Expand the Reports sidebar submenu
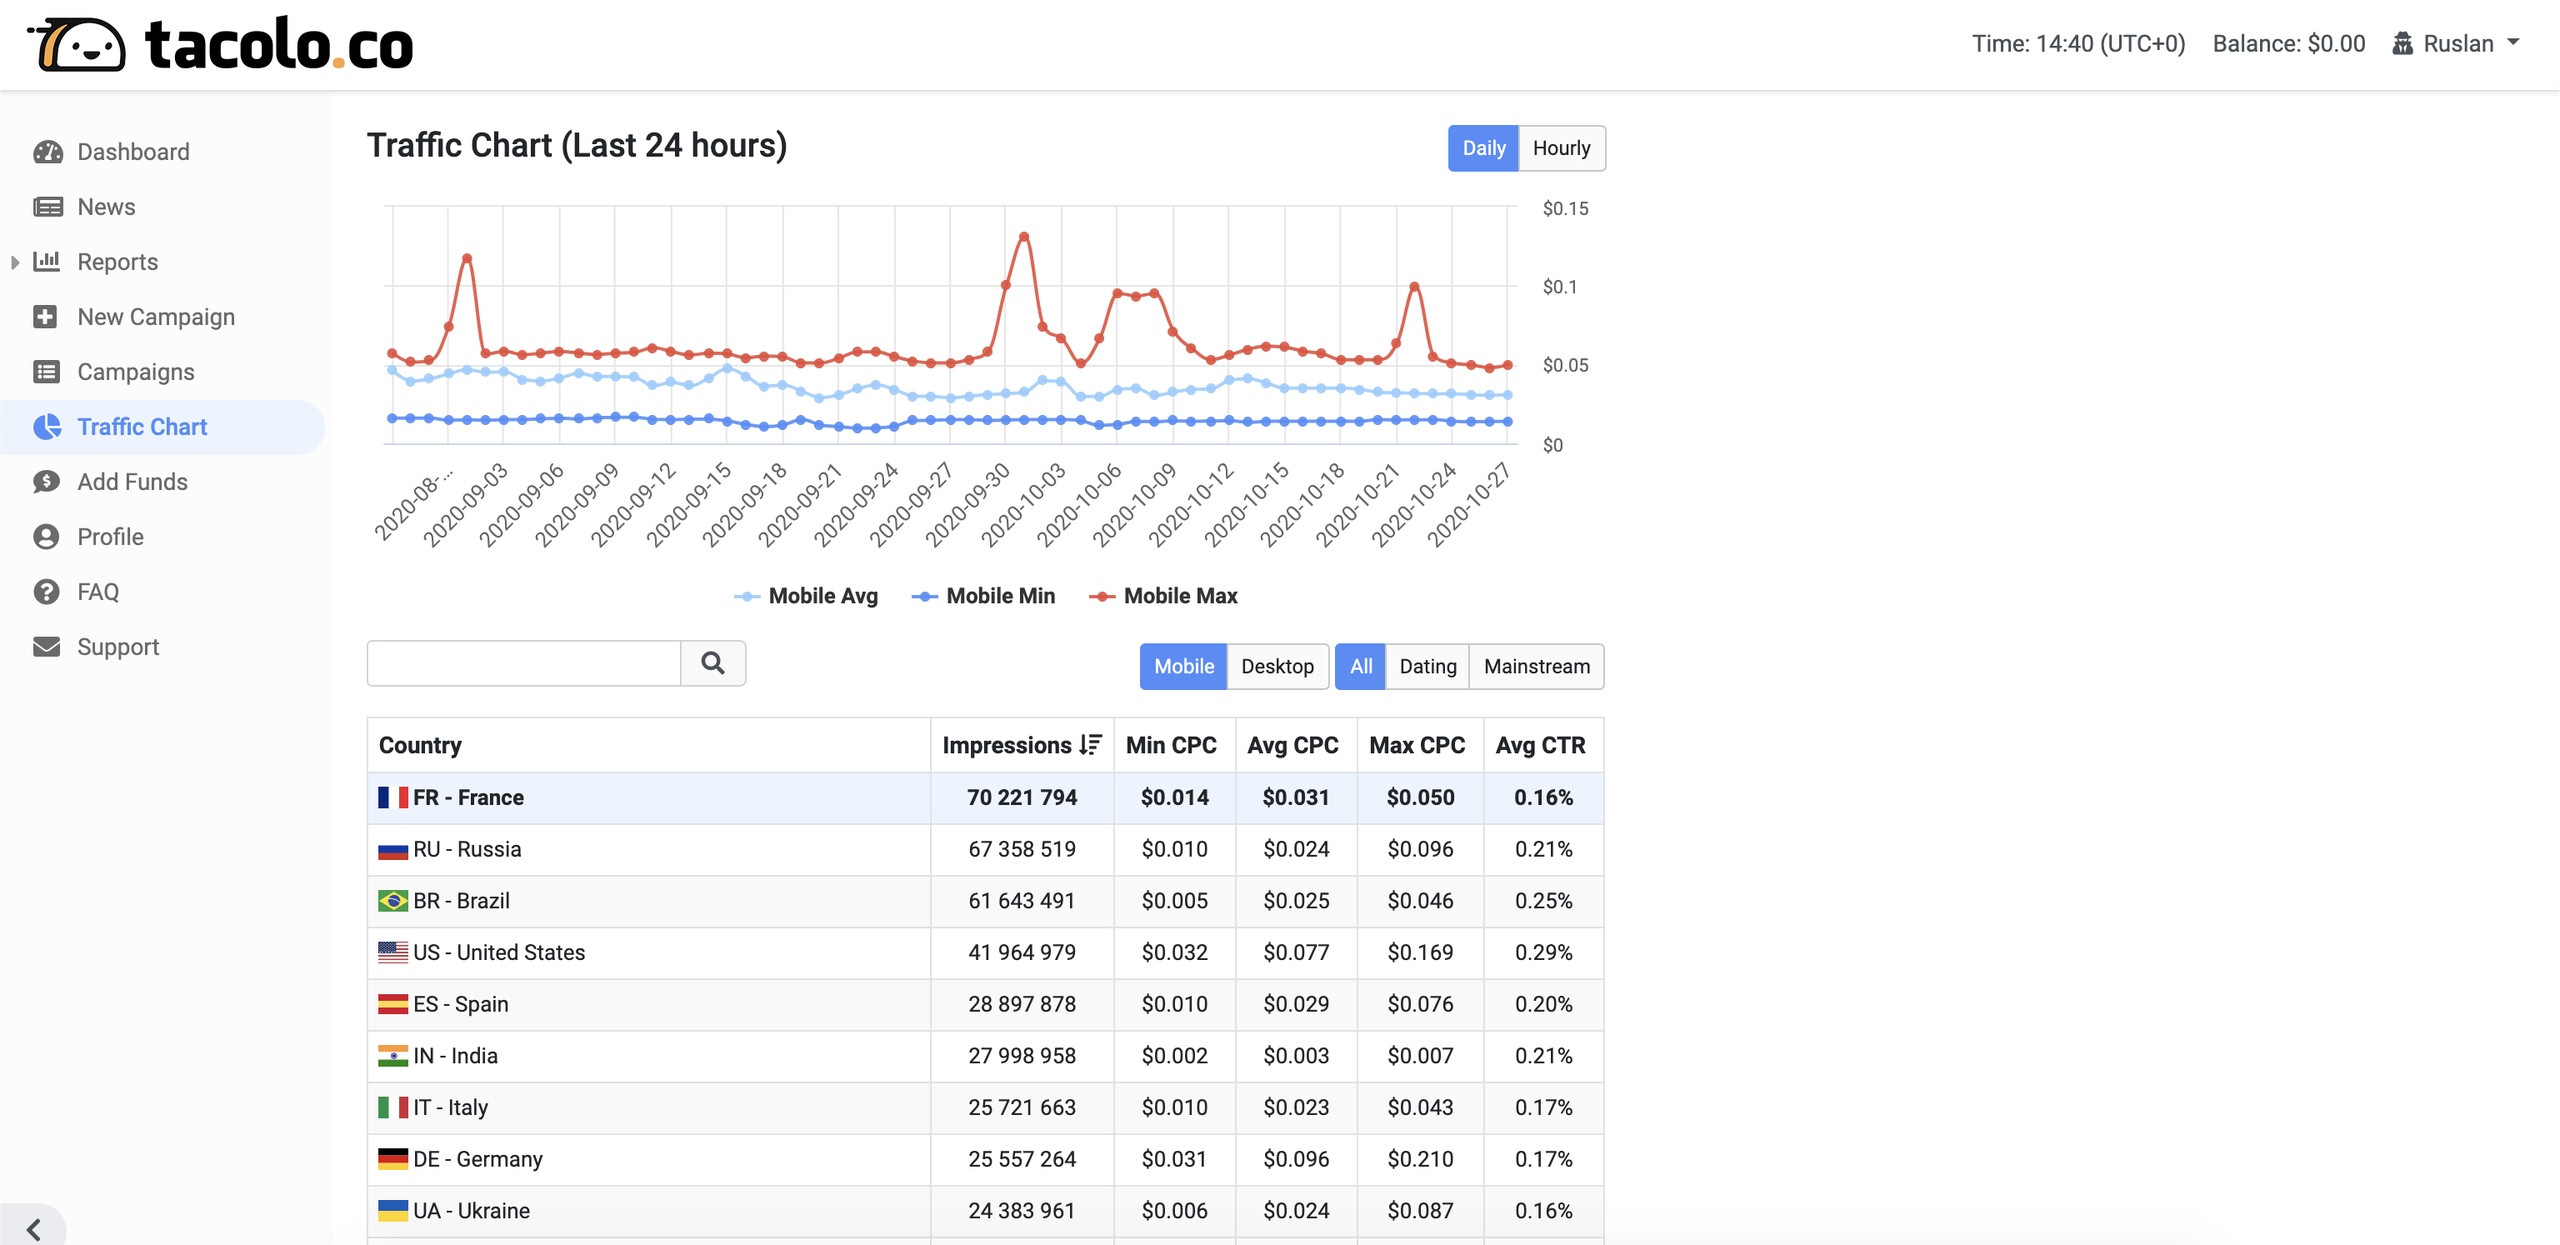This screenshot has width=2560, height=1245. (x=15, y=262)
